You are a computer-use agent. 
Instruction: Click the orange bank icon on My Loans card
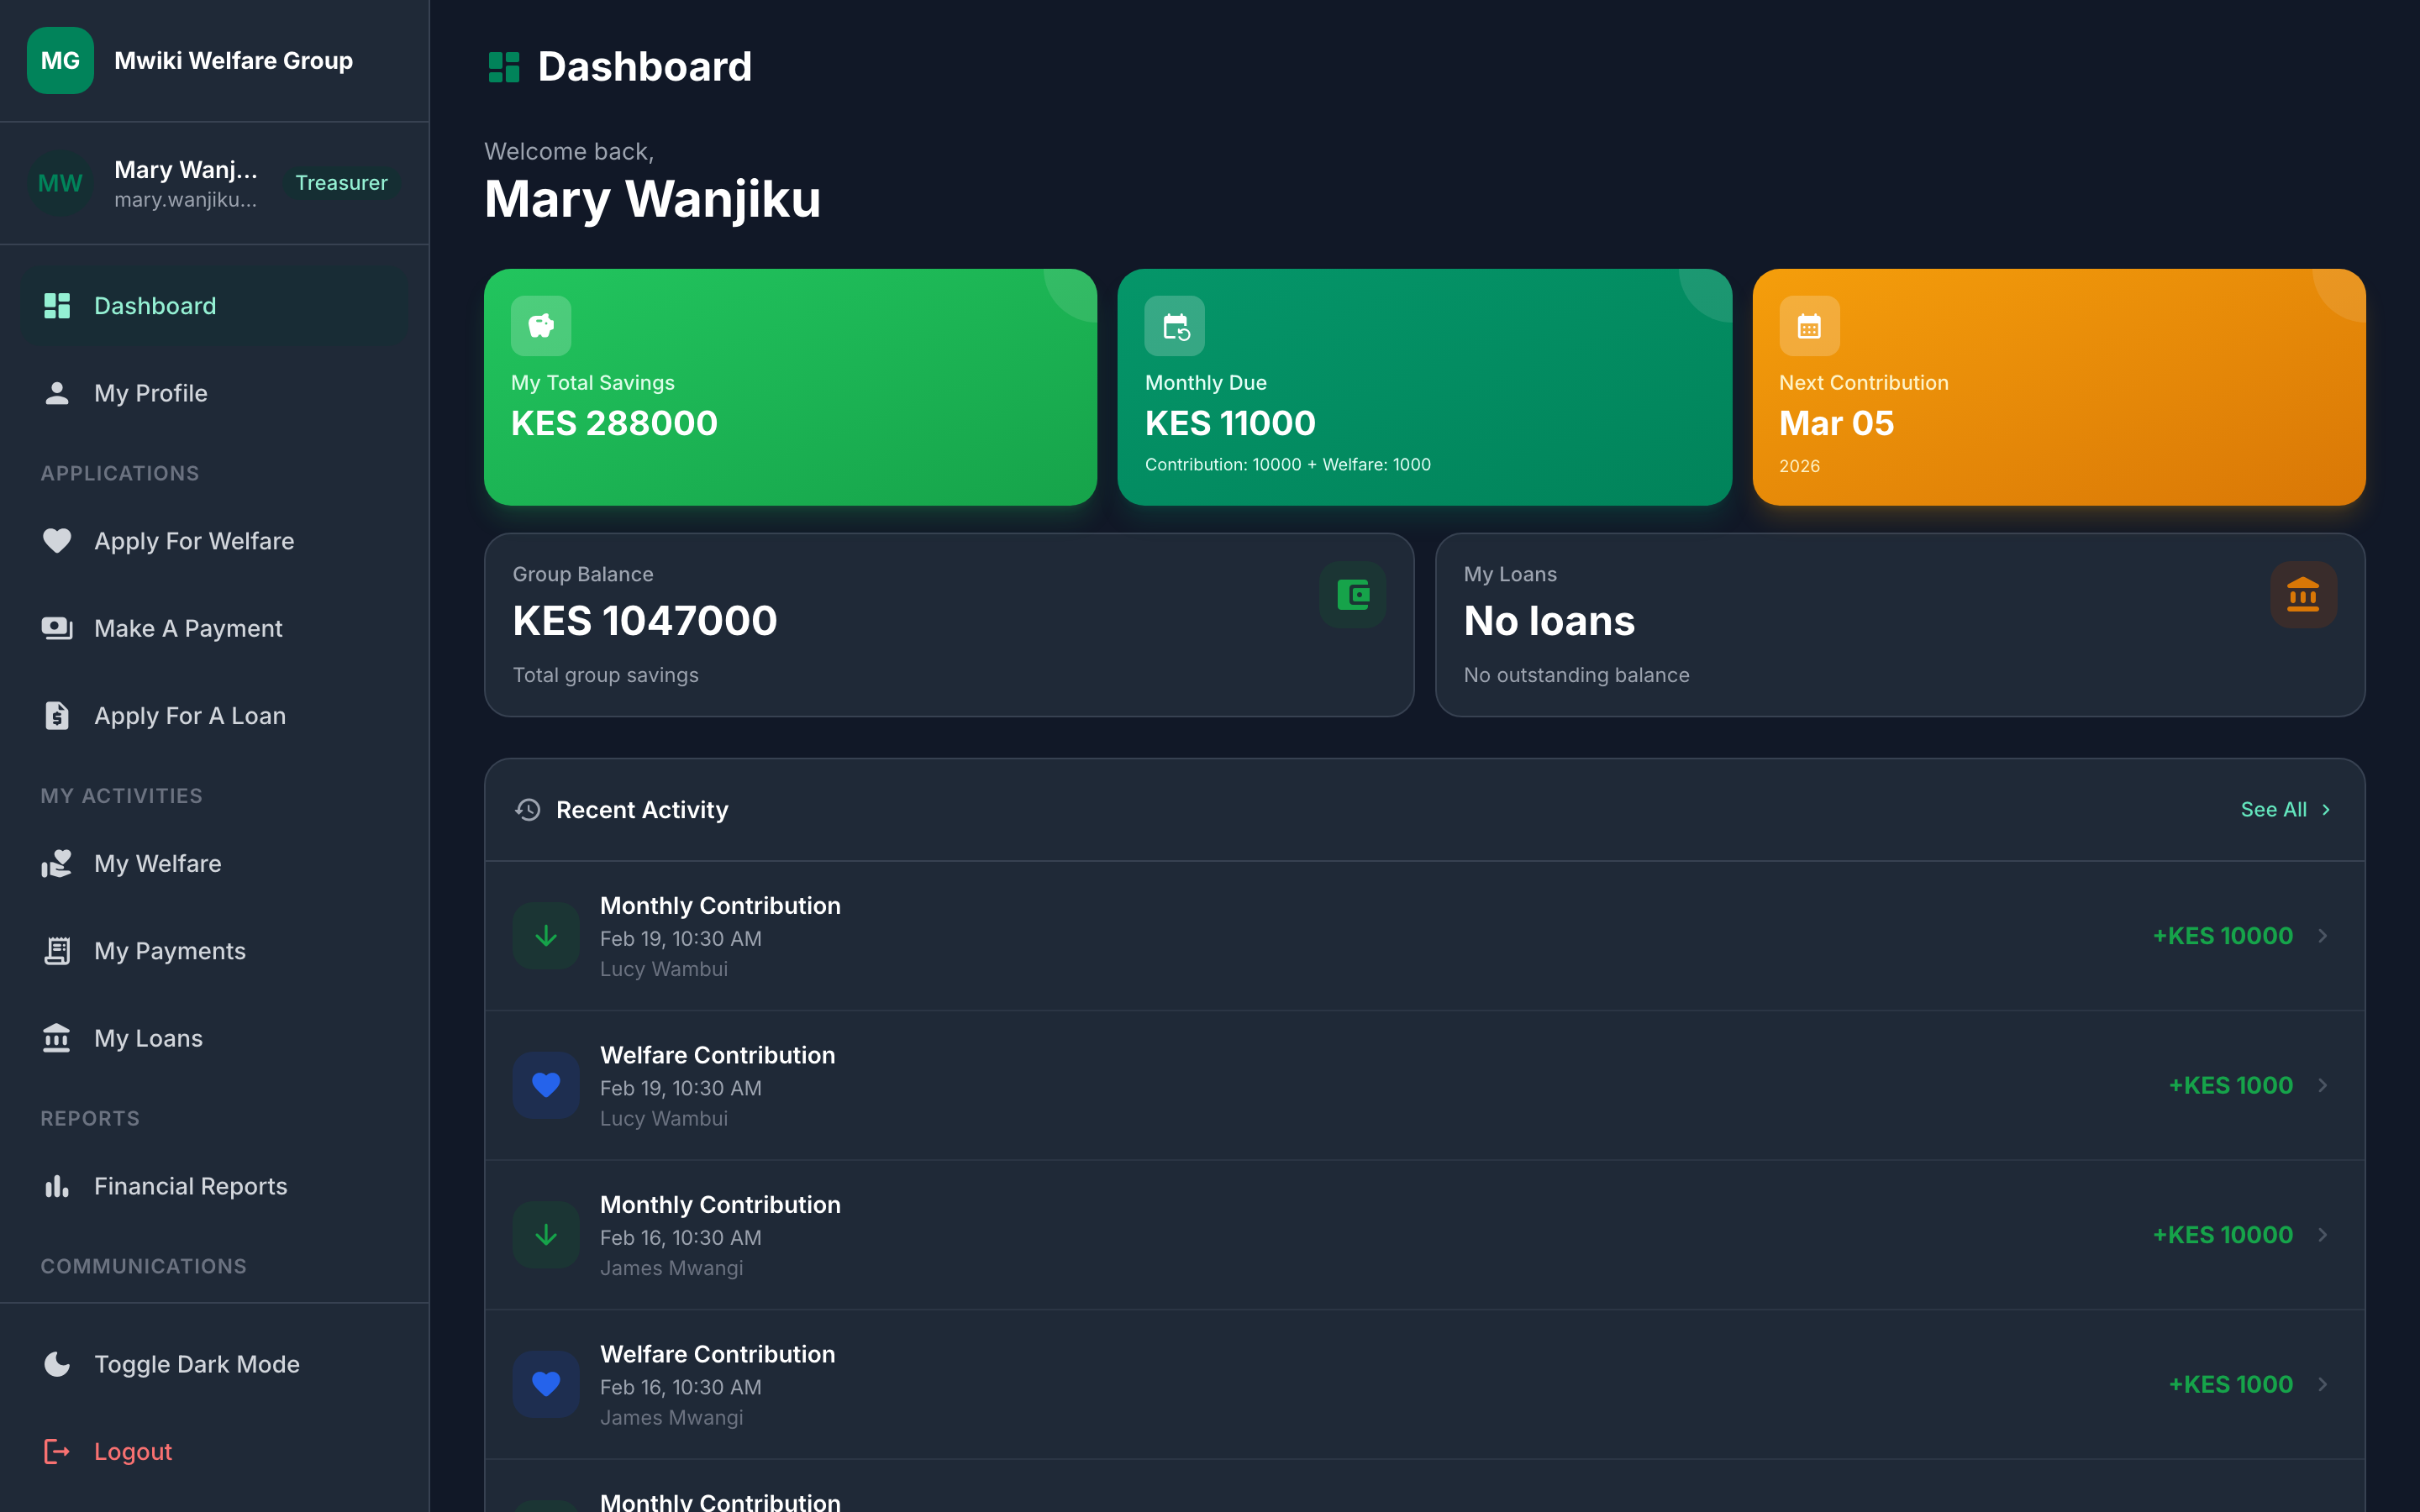pos(2303,594)
